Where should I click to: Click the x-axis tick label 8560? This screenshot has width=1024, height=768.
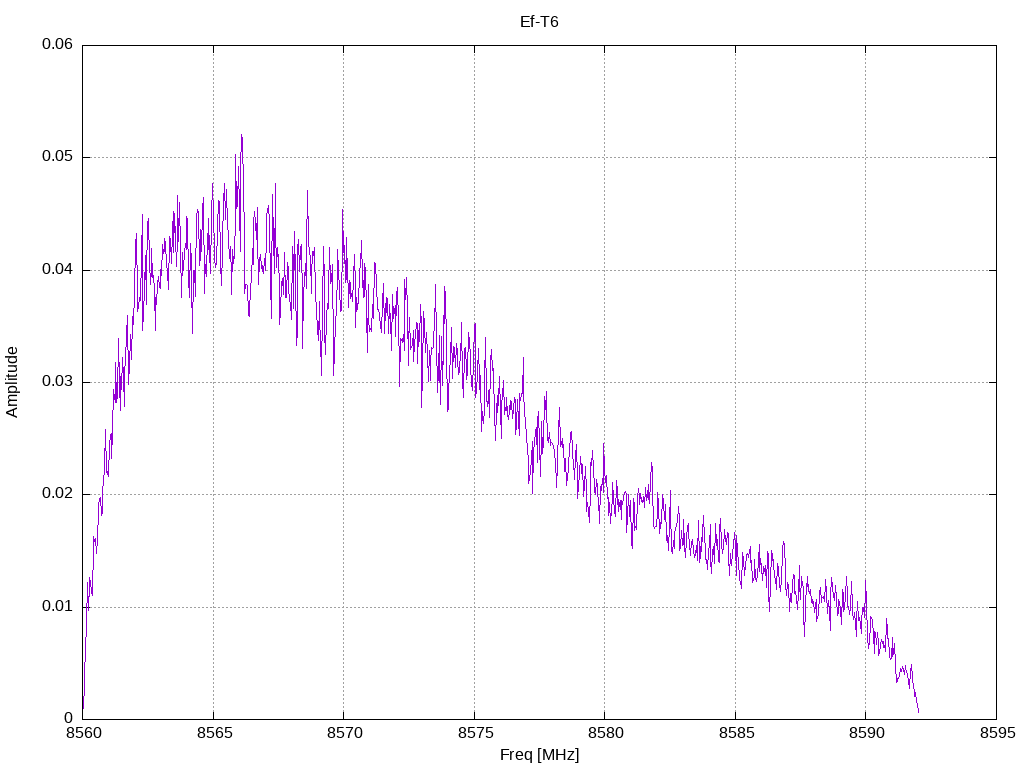click(x=84, y=733)
